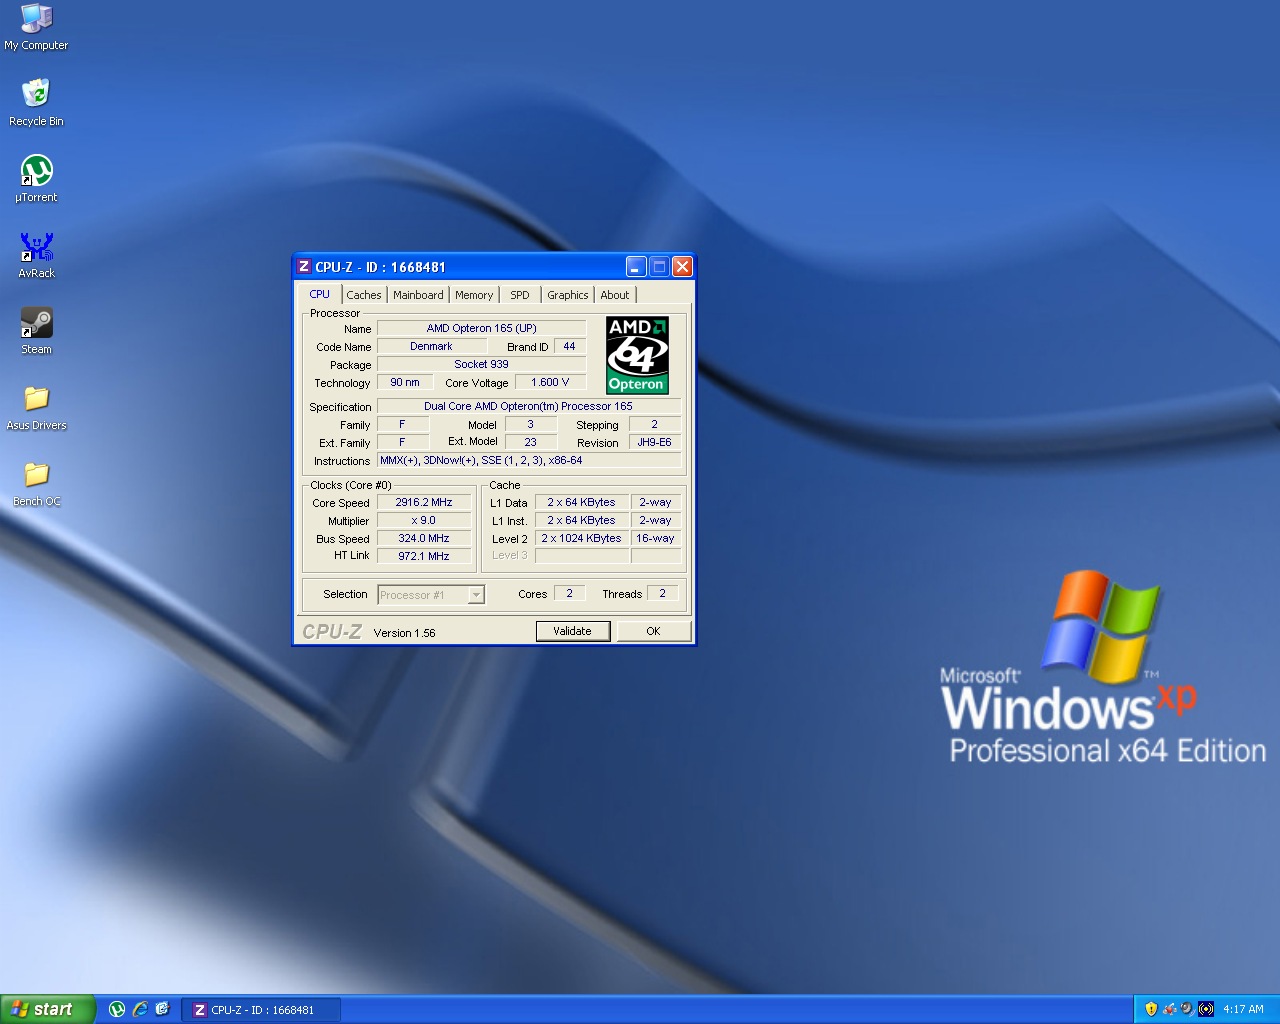1280x1024 pixels.
Task: Click the CPU-Z title bar Z icon
Action: [x=304, y=266]
